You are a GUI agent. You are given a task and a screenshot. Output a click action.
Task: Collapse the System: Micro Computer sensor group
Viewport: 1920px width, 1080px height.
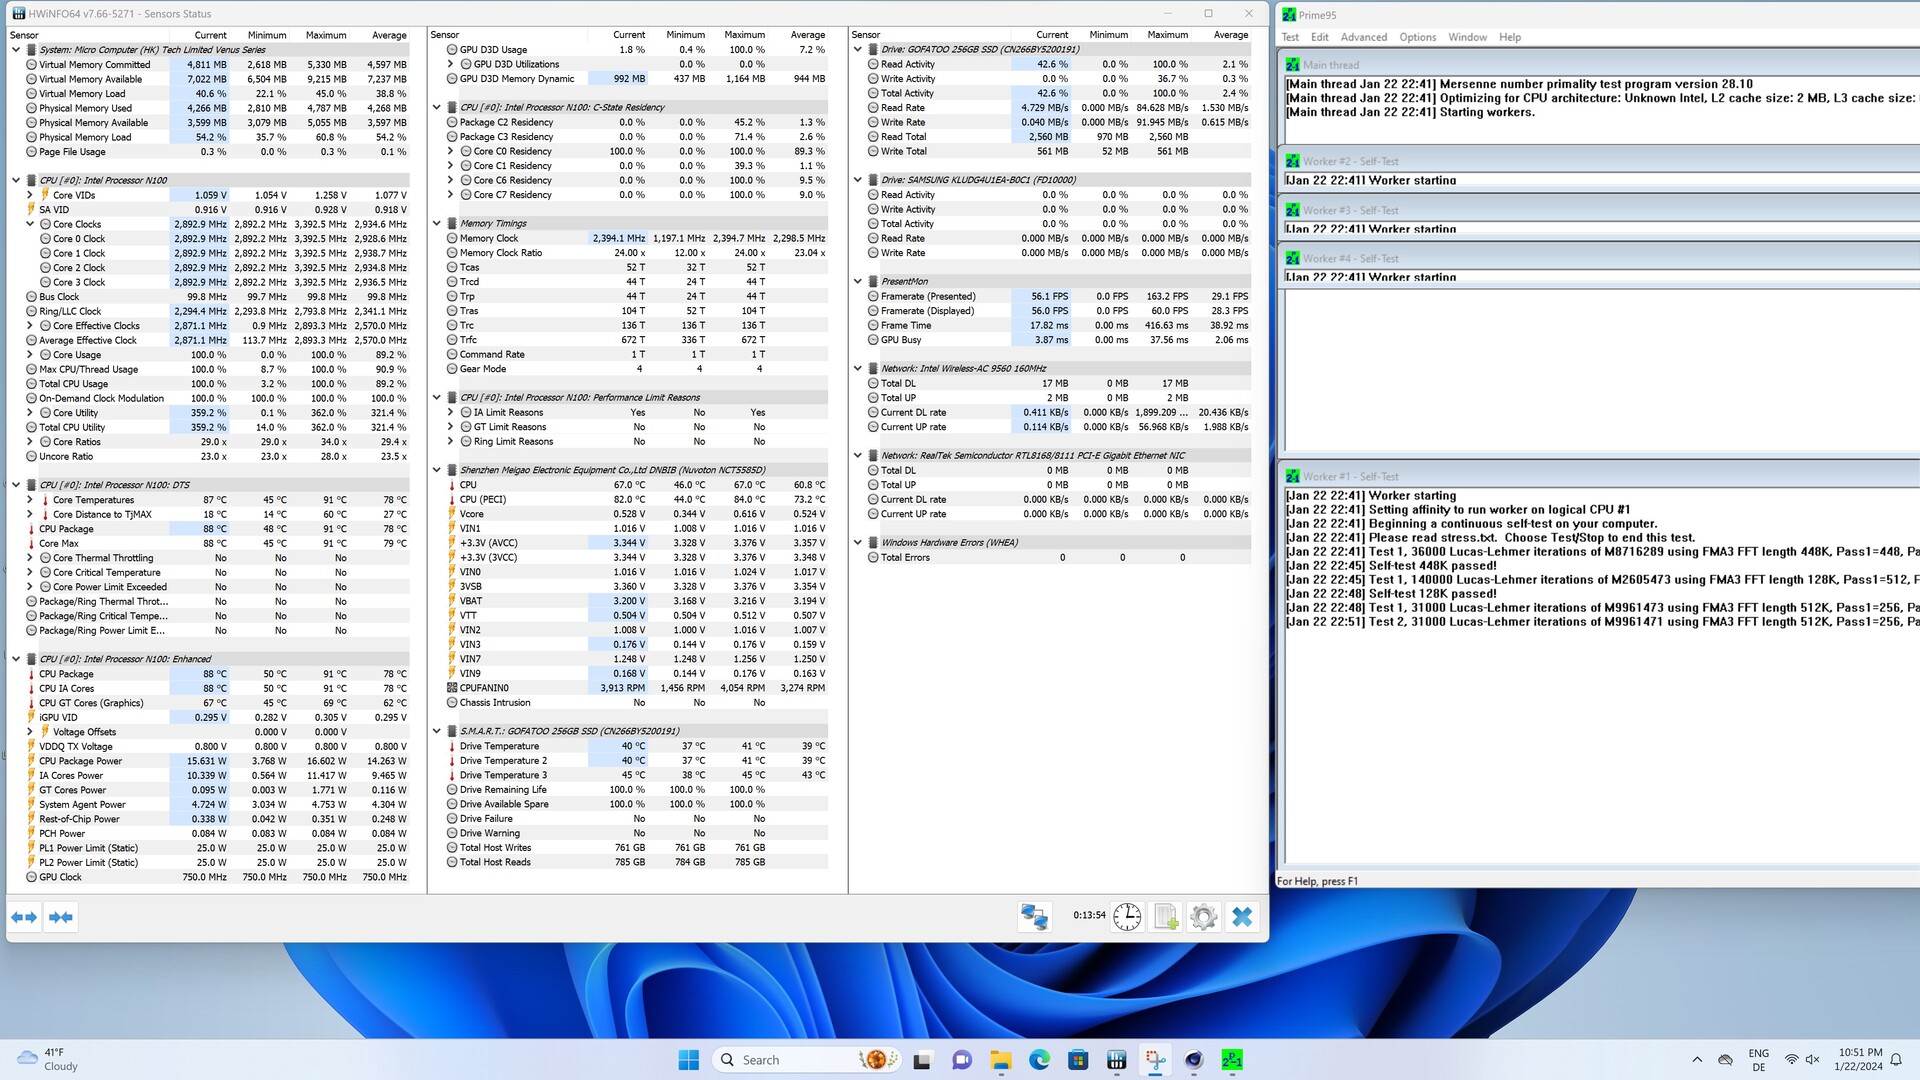(x=16, y=50)
